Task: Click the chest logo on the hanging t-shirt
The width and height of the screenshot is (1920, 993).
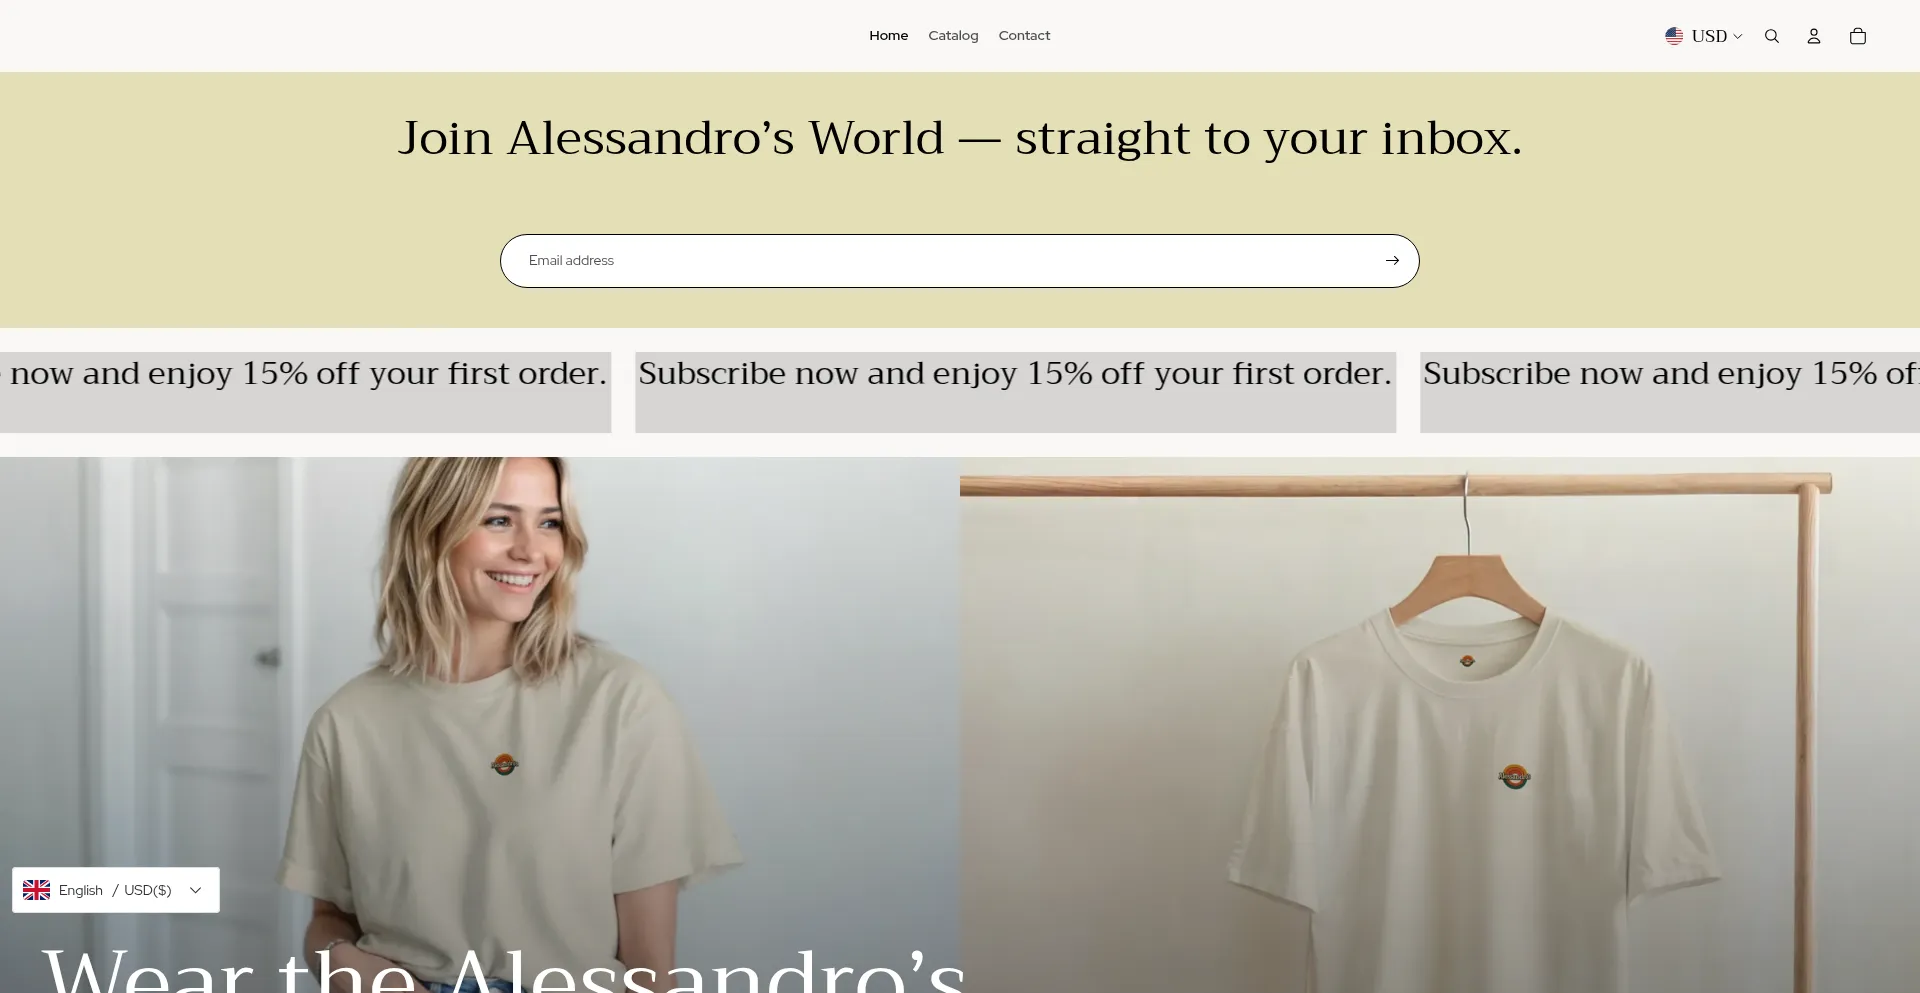Action: coord(1514,775)
